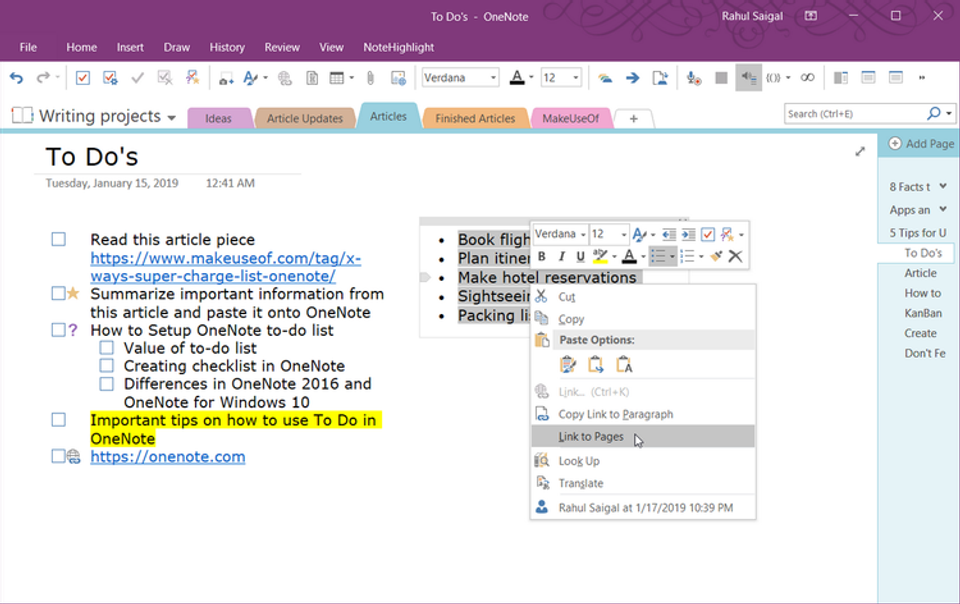Click increase indent in mini toolbar
The width and height of the screenshot is (960, 604).
pos(688,234)
